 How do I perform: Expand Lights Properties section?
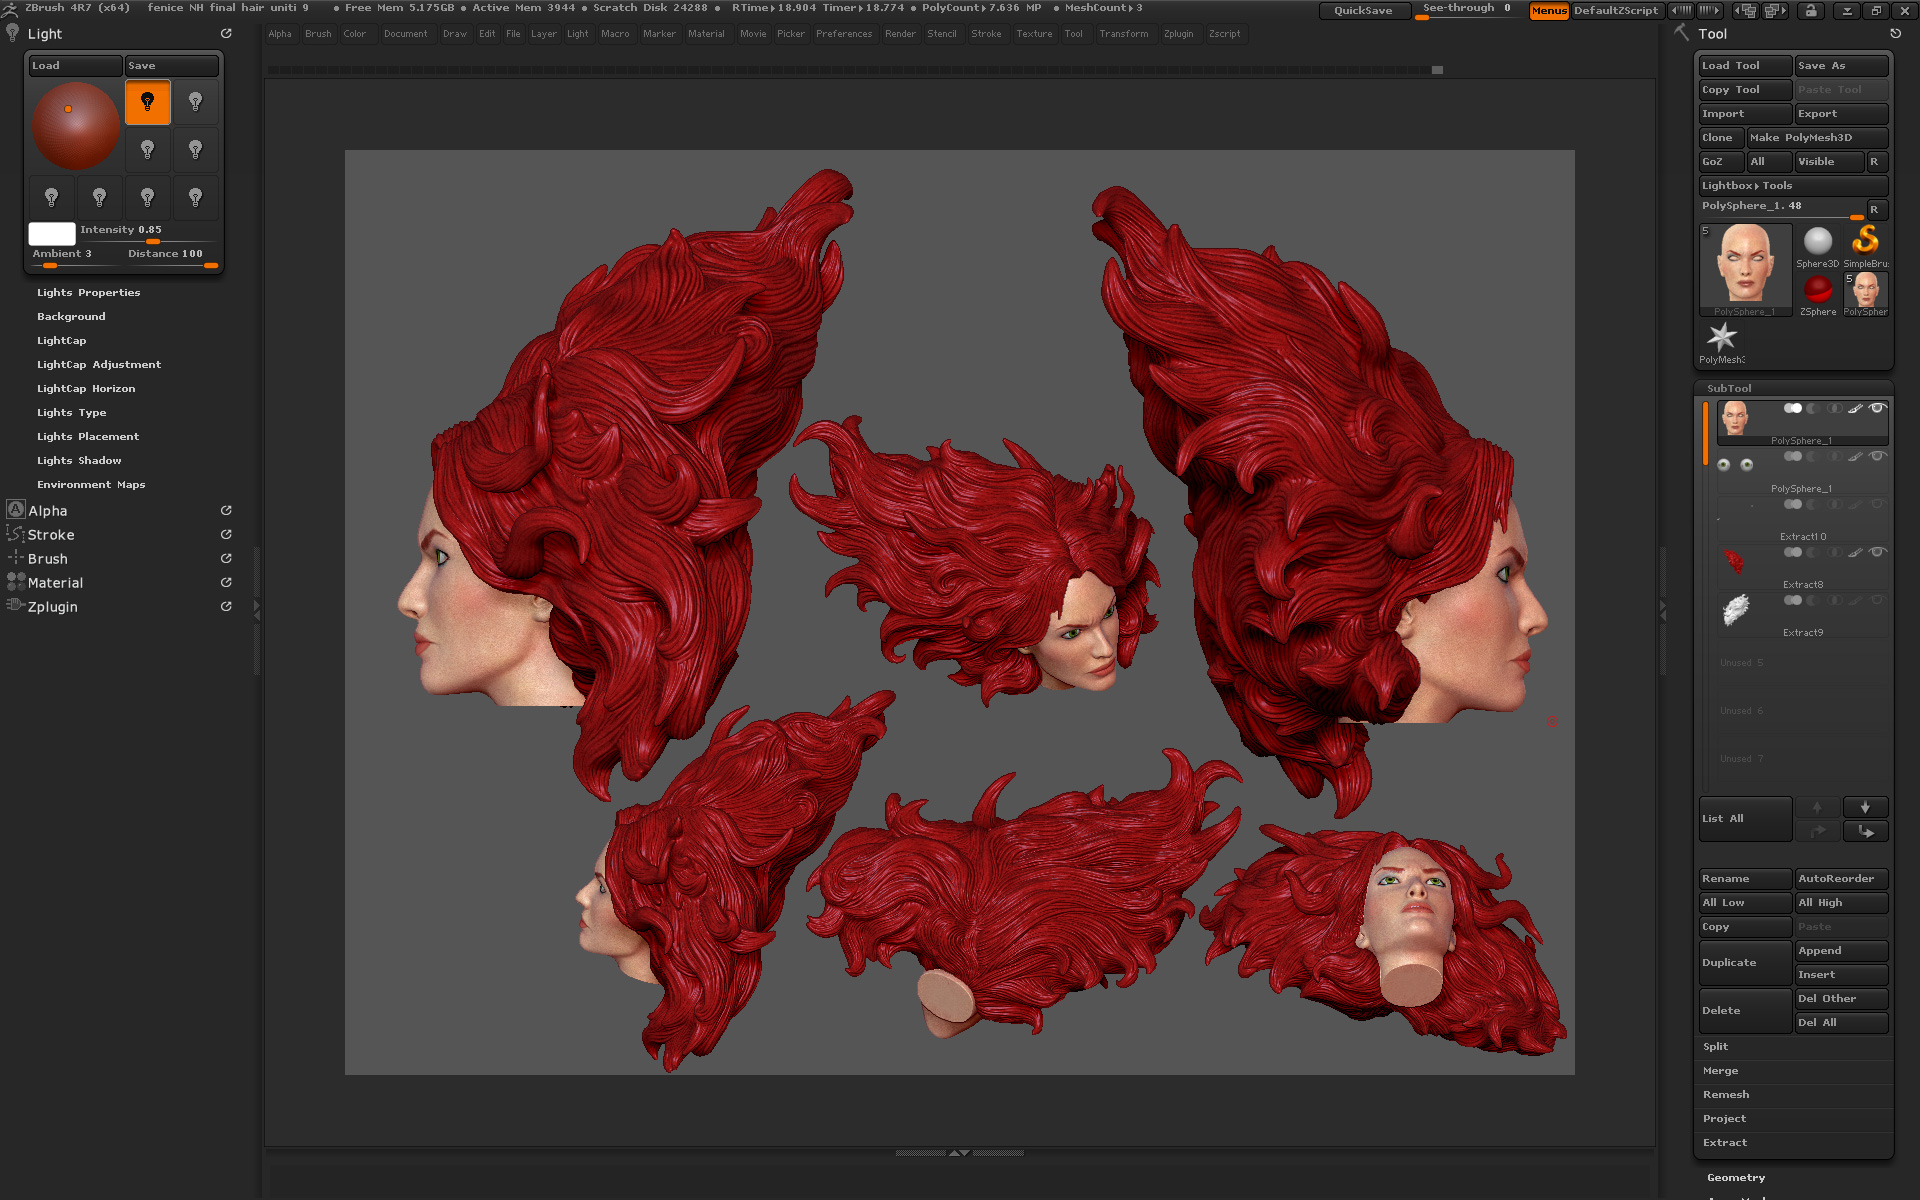(88, 292)
